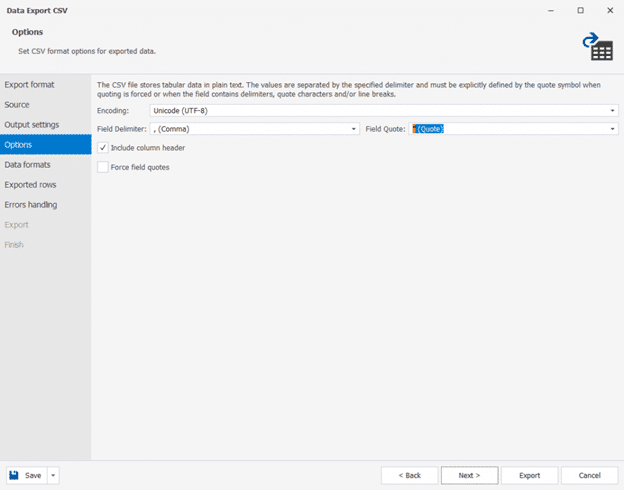
Task: Enable Force field quotes checkbox
Action: [103, 167]
